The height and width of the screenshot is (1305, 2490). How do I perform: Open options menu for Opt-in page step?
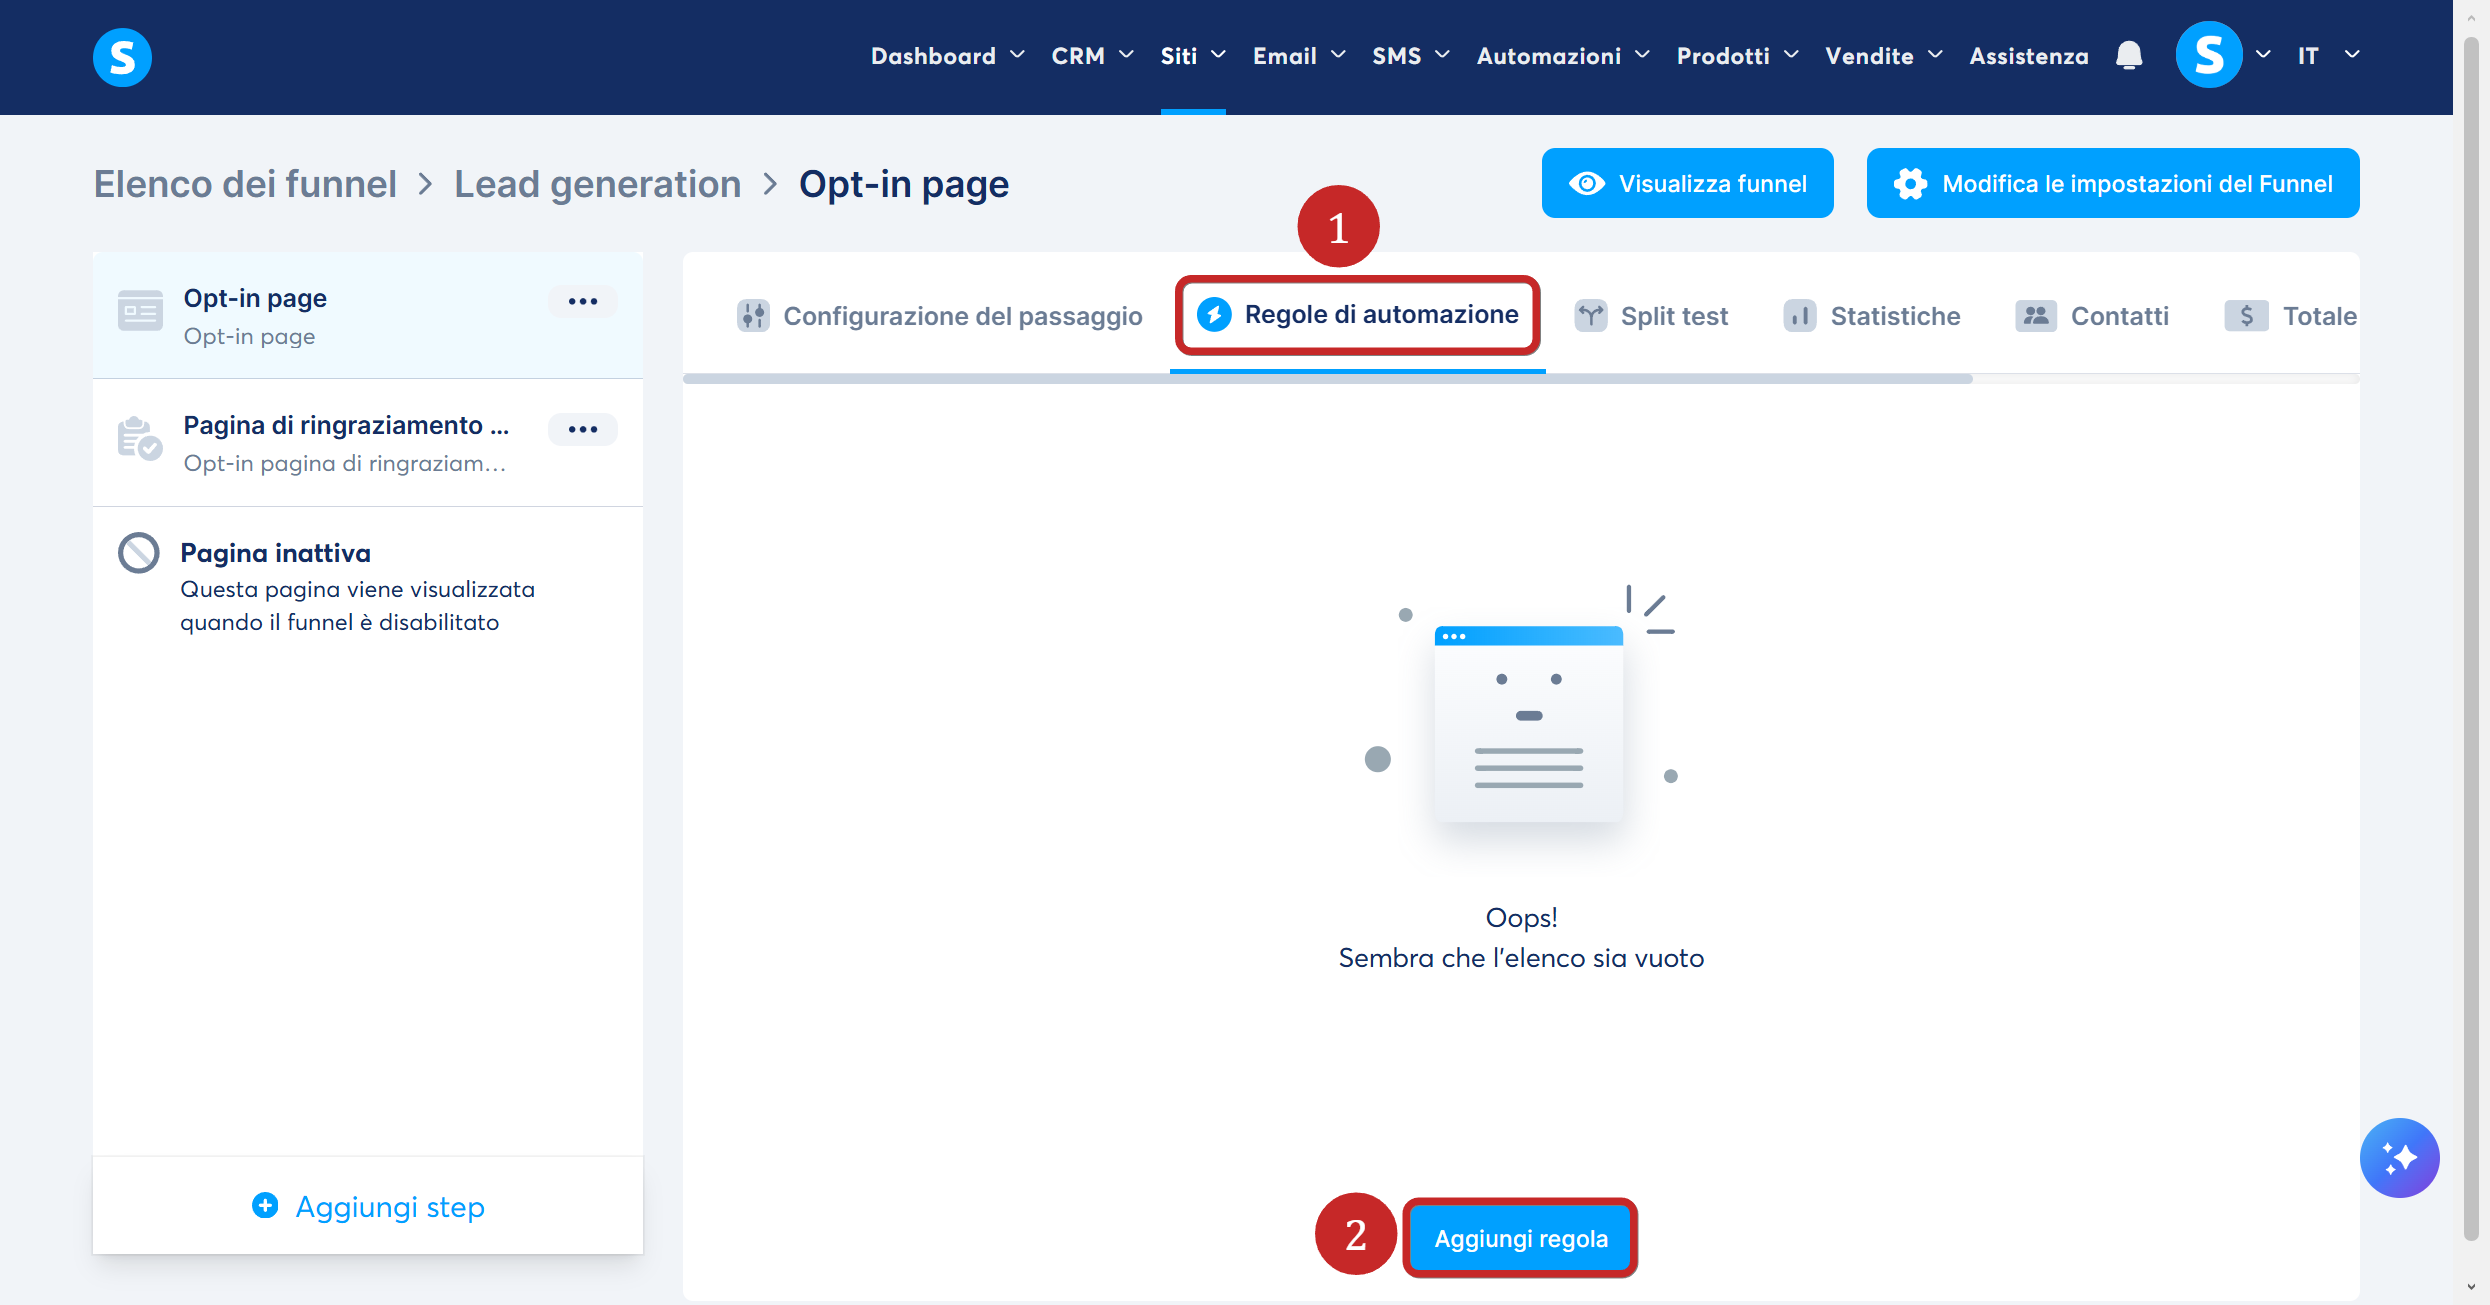coord(583,301)
